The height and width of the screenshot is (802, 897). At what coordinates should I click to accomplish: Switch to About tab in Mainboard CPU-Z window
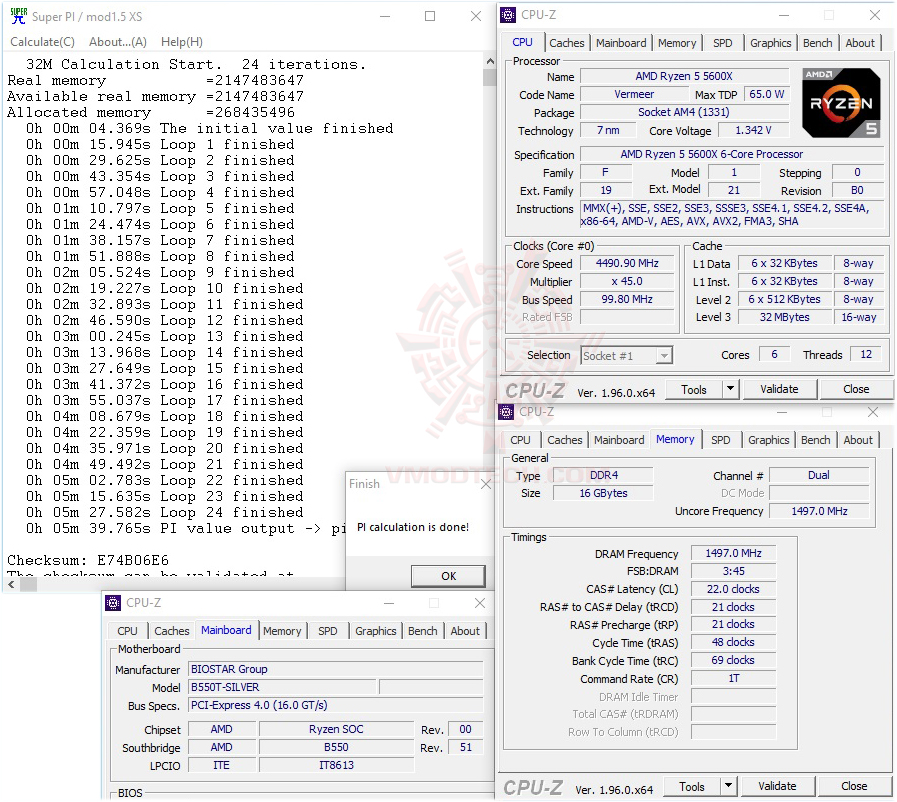tap(465, 631)
